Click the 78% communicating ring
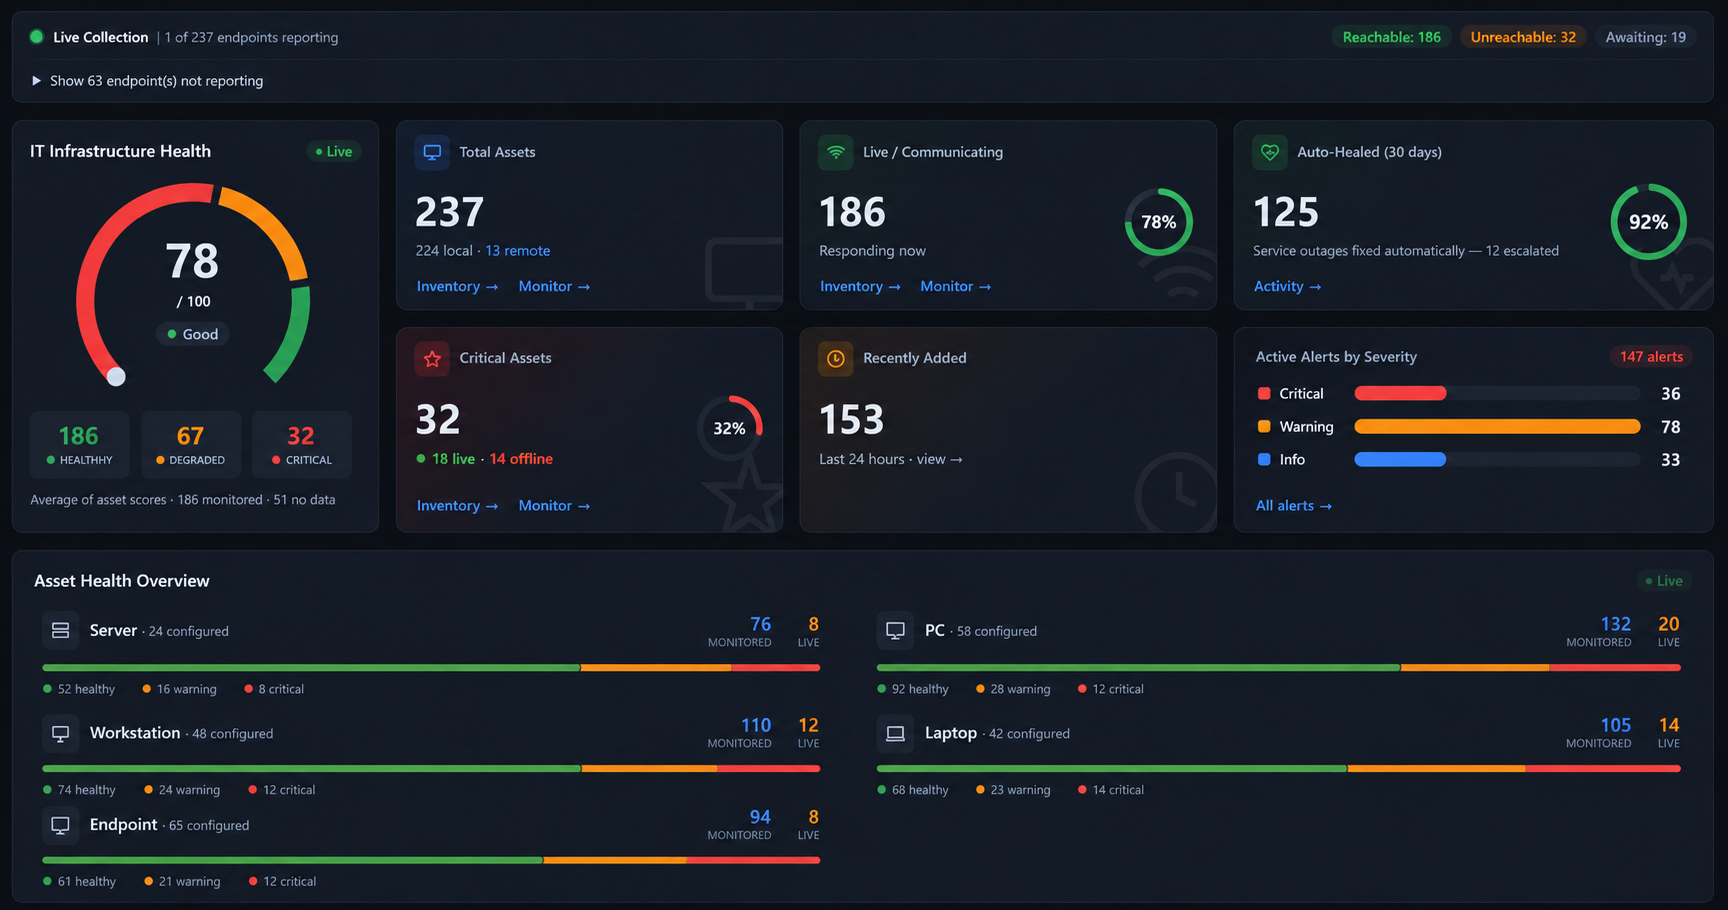The height and width of the screenshot is (910, 1728). (1158, 222)
